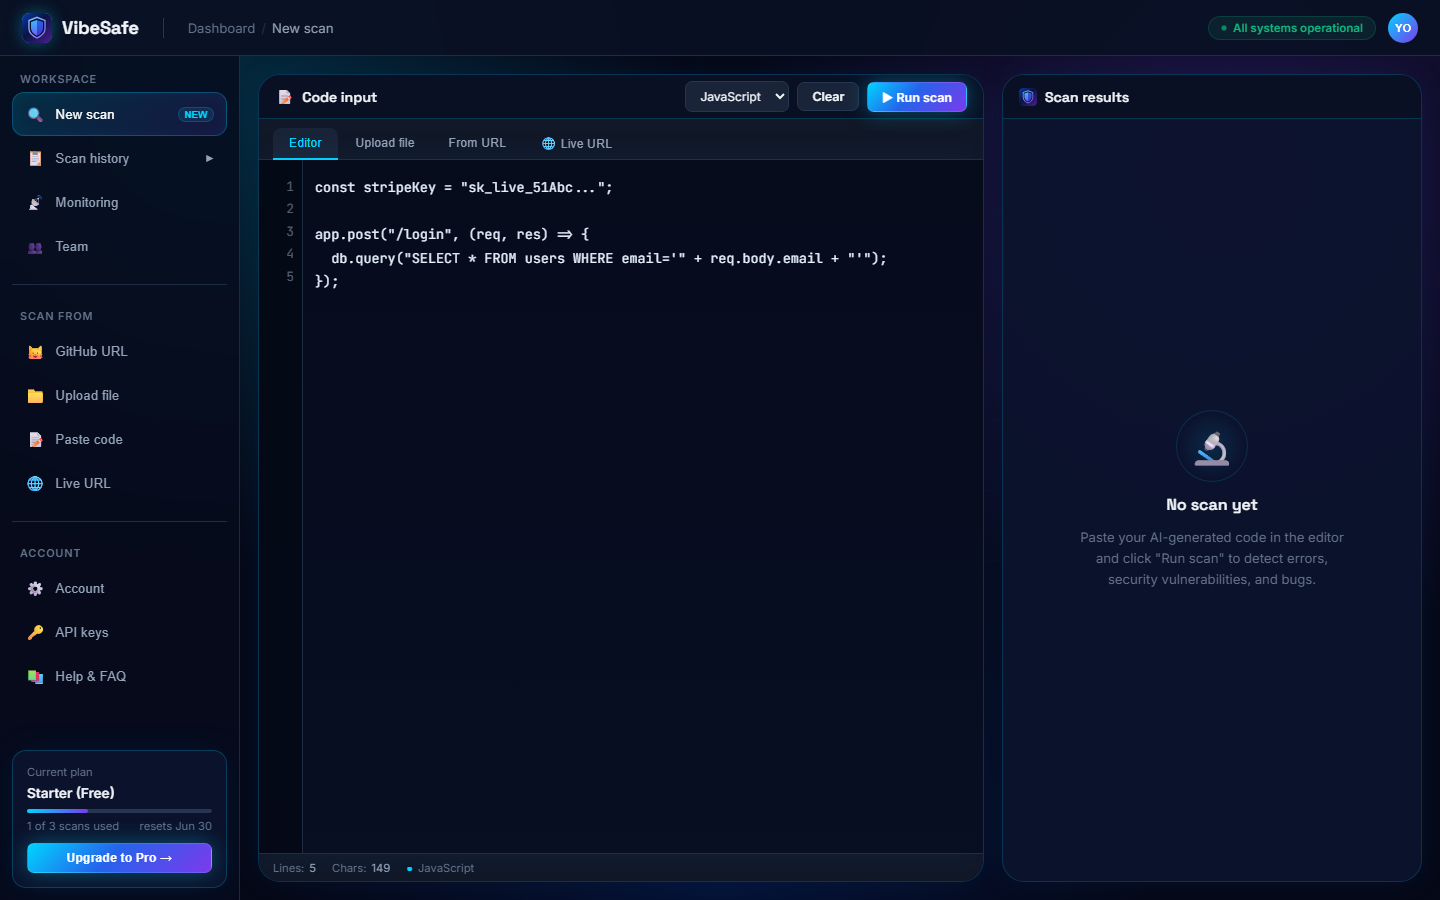Click the note icon beside Paste code
This screenshot has height=900, width=1440.
35,440
